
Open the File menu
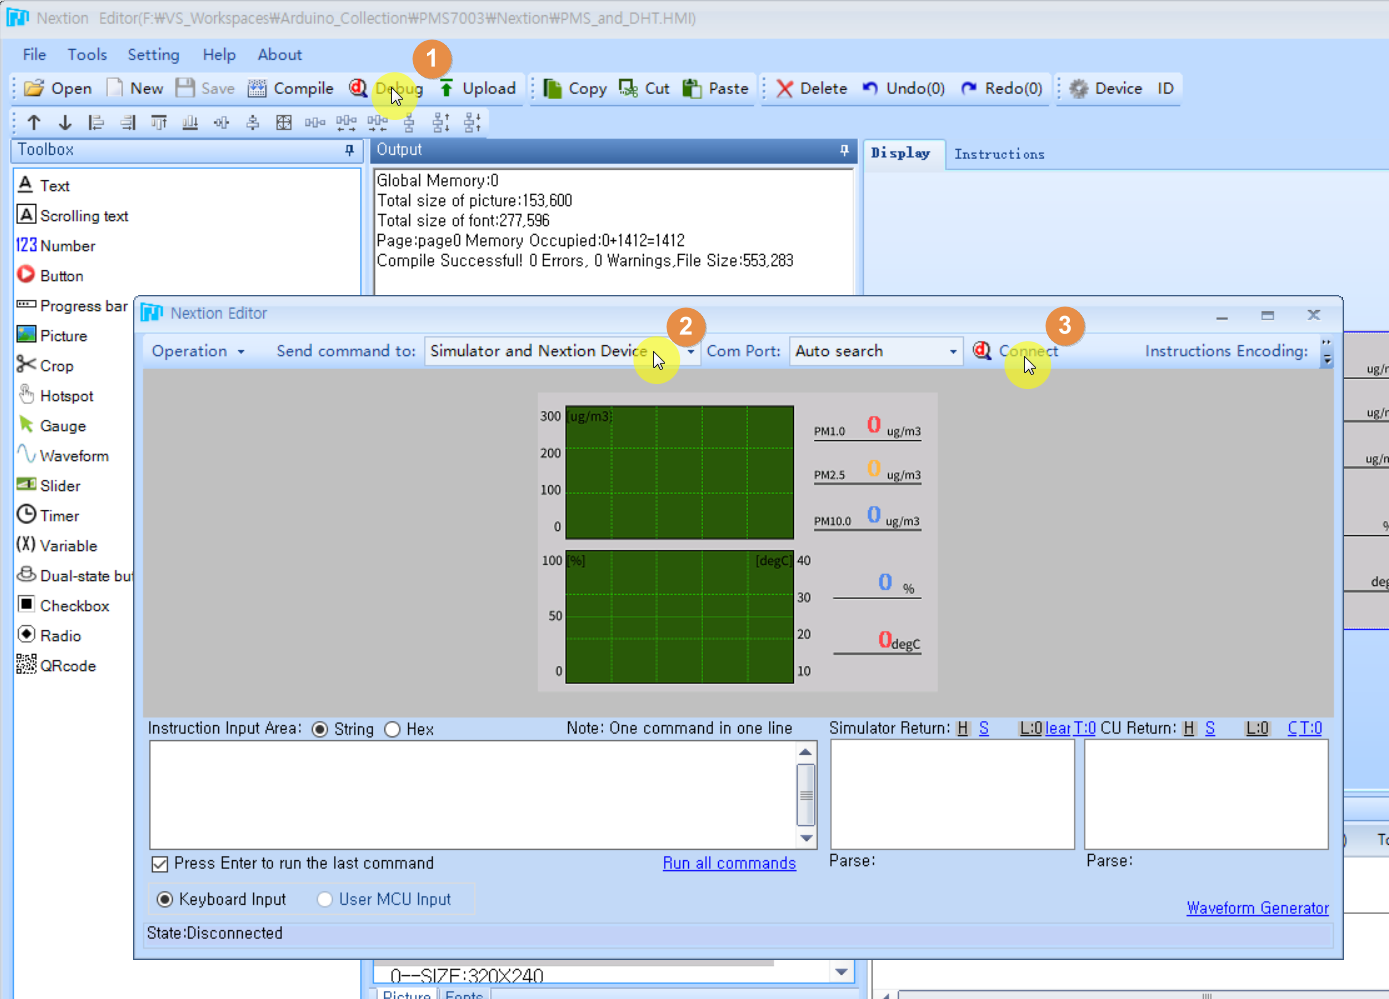(x=34, y=55)
